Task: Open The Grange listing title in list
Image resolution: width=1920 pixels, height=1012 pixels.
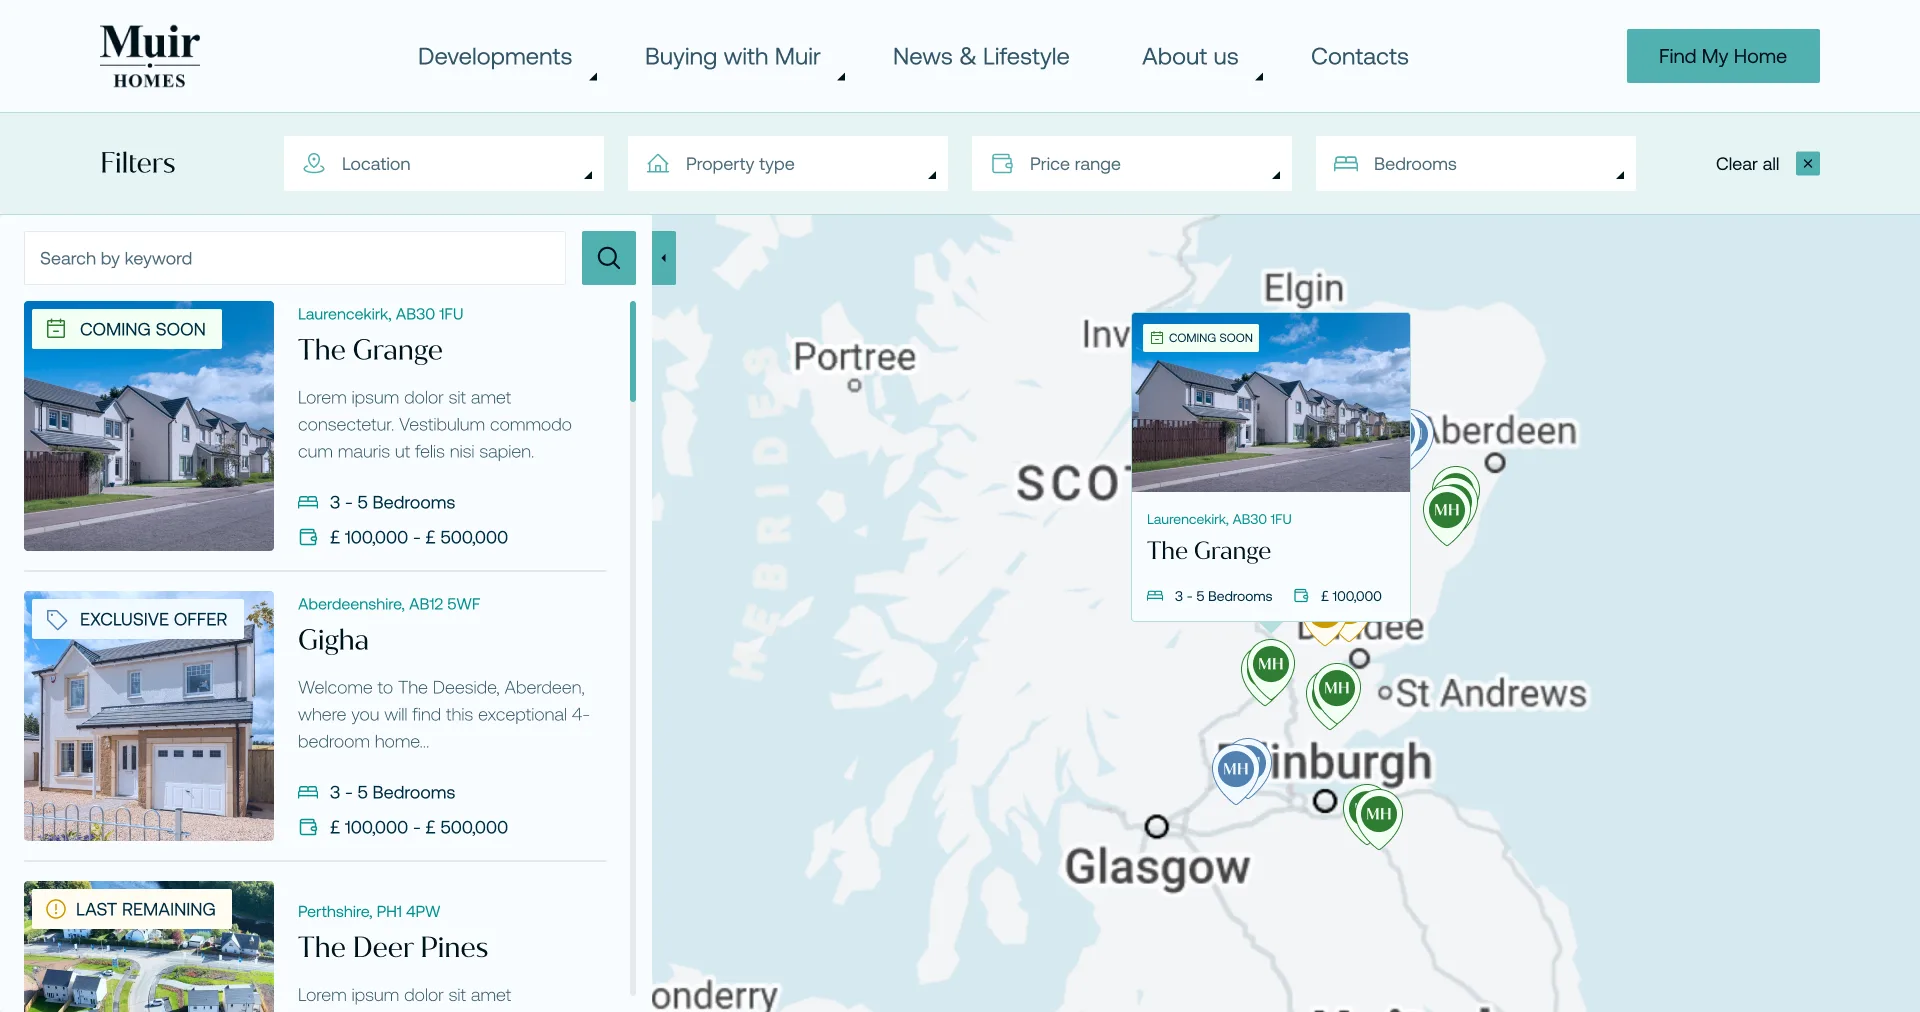Action: [370, 350]
